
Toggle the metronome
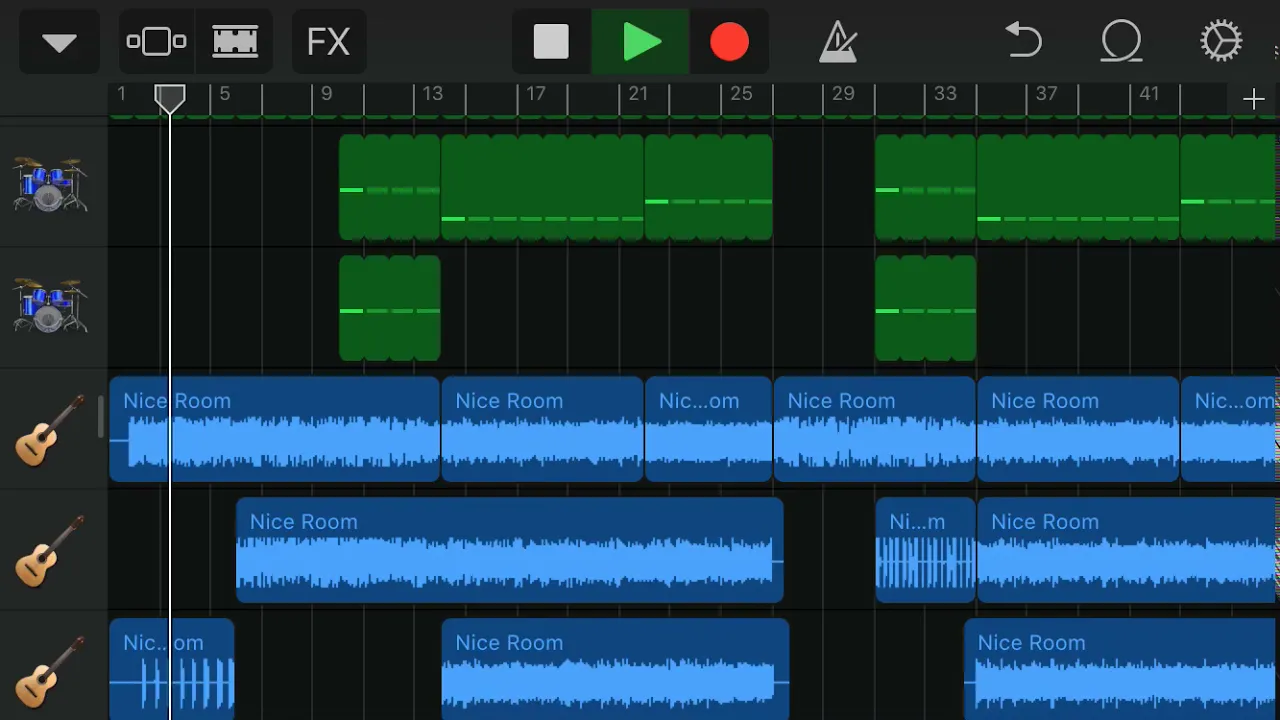coord(837,42)
